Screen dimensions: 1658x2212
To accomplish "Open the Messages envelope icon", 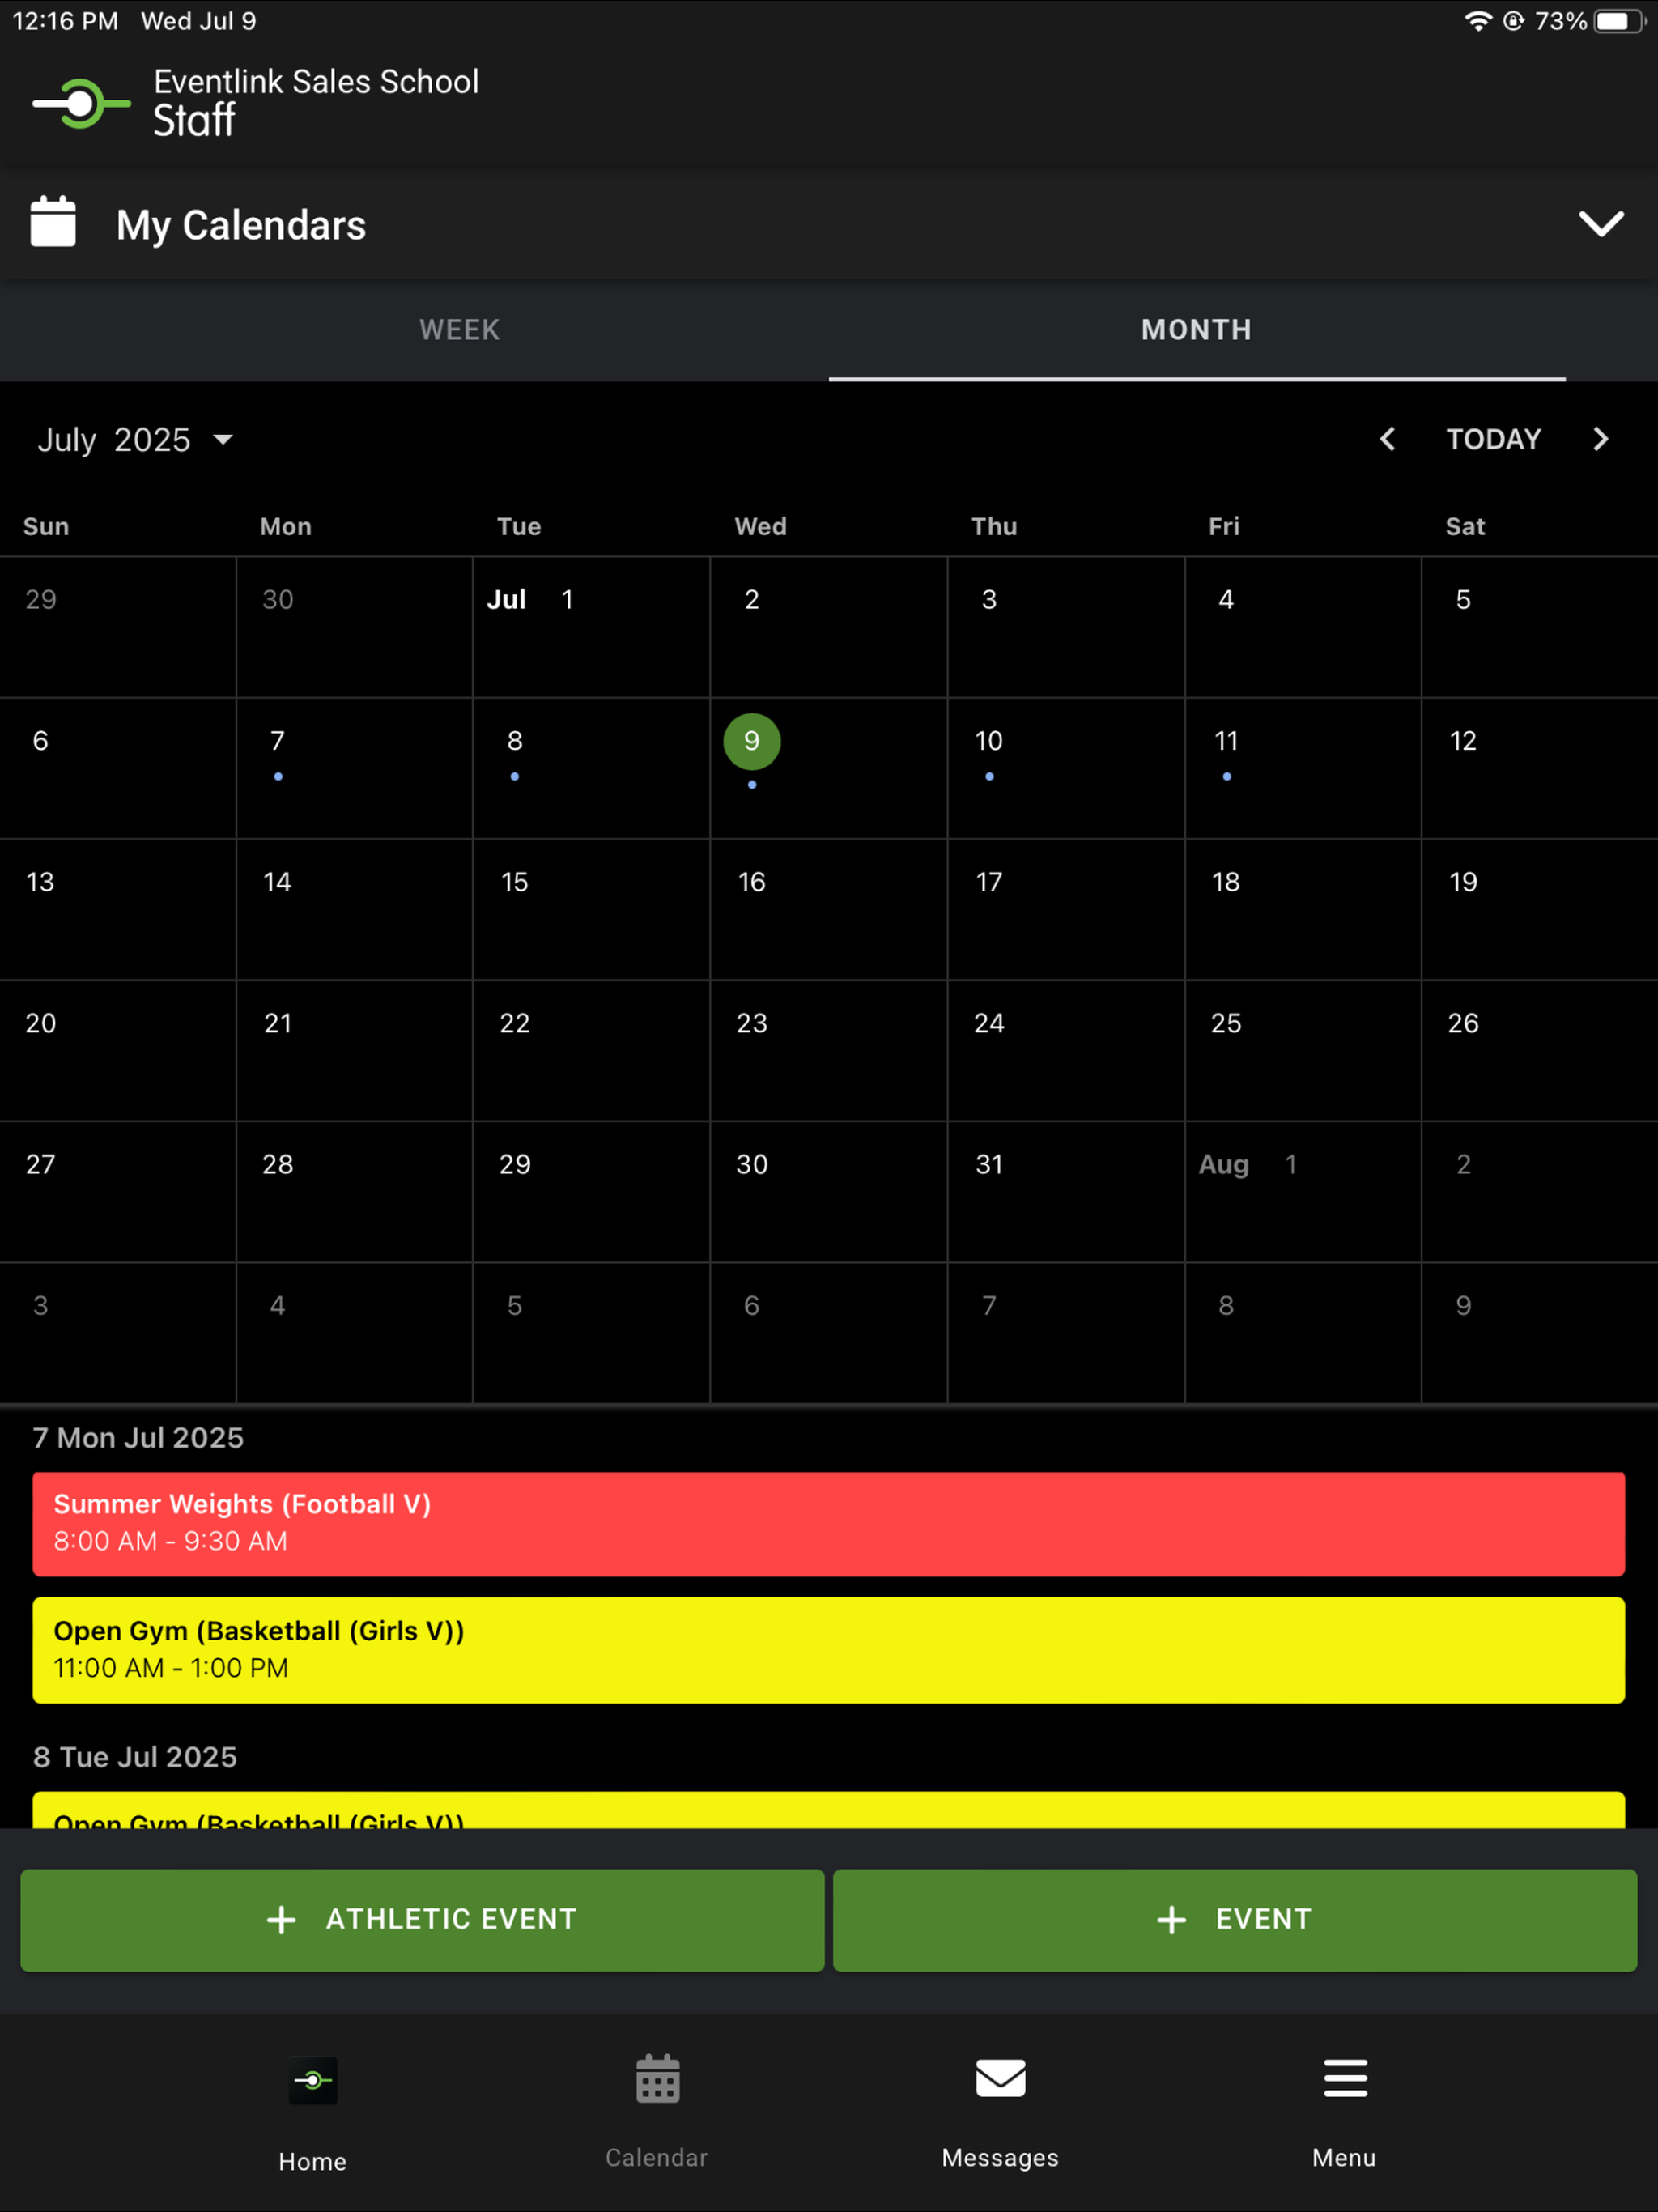I will click(1000, 2078).
